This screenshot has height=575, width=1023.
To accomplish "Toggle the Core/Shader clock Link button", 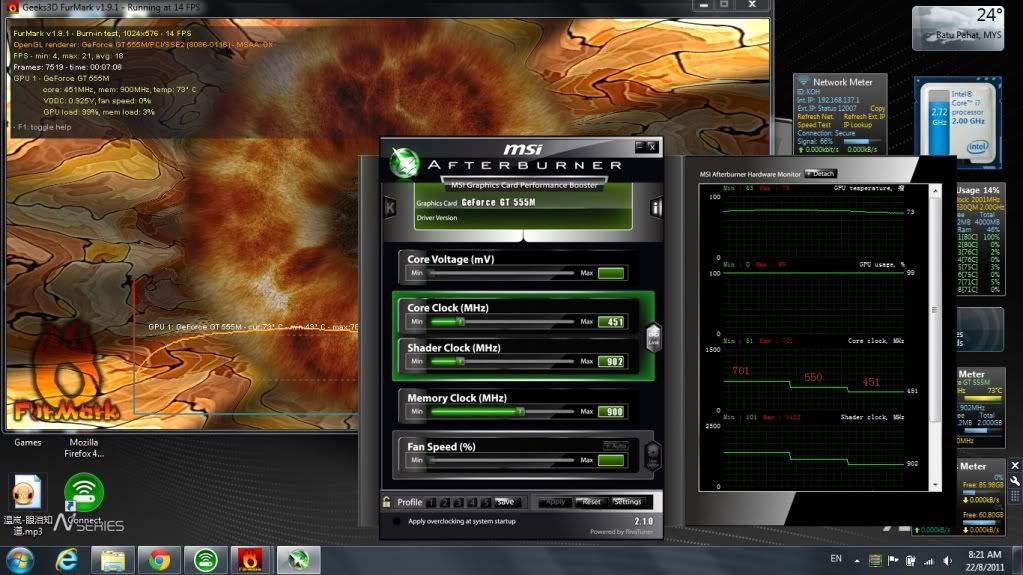I will (x=653, y=338).
